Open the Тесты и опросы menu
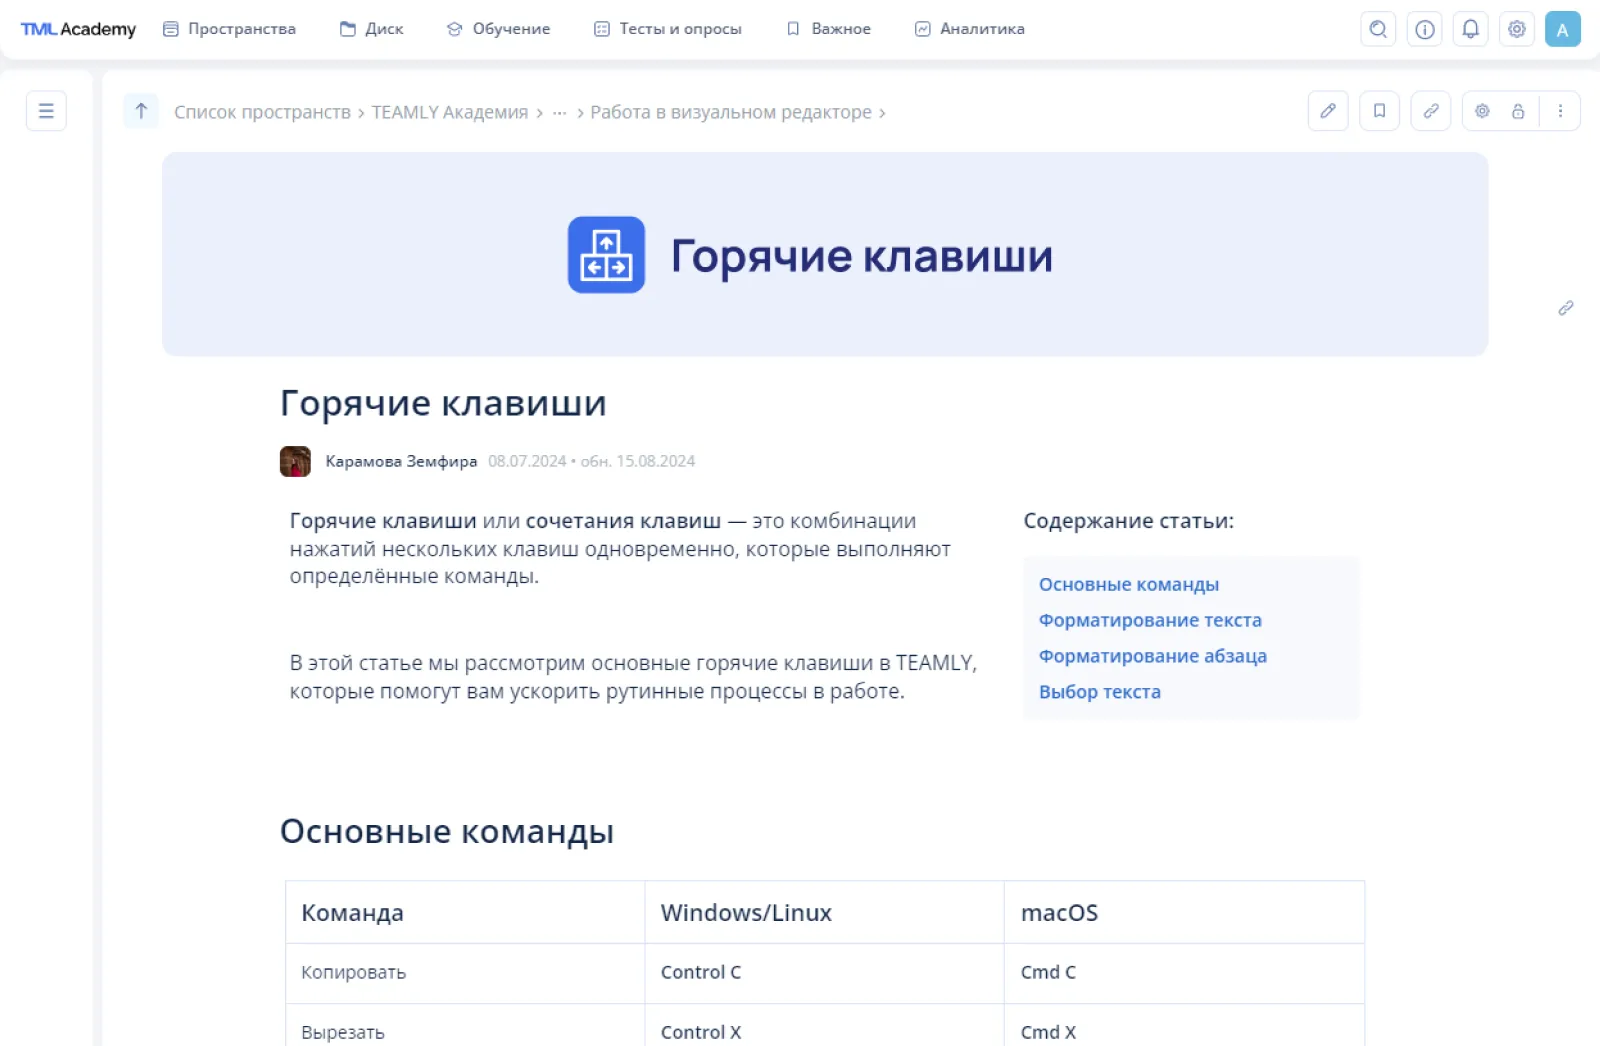This screenshot has width=1600, height=1046. [x=667, y=29]
